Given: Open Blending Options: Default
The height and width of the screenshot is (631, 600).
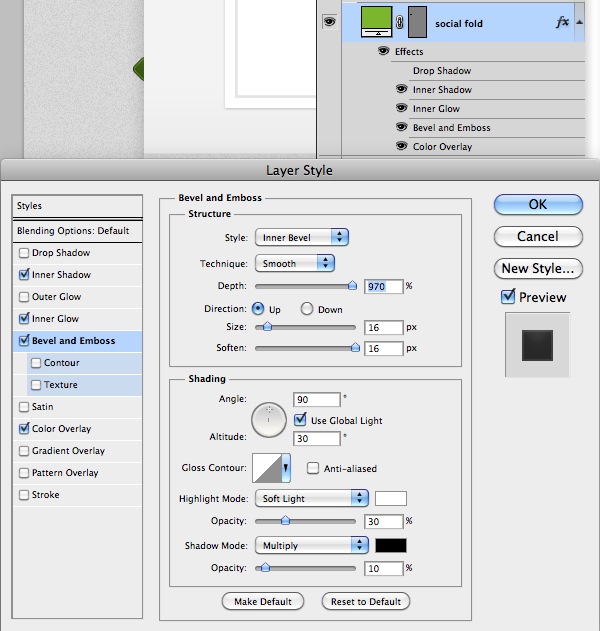Looking at the screenshot, I should 77,231.
